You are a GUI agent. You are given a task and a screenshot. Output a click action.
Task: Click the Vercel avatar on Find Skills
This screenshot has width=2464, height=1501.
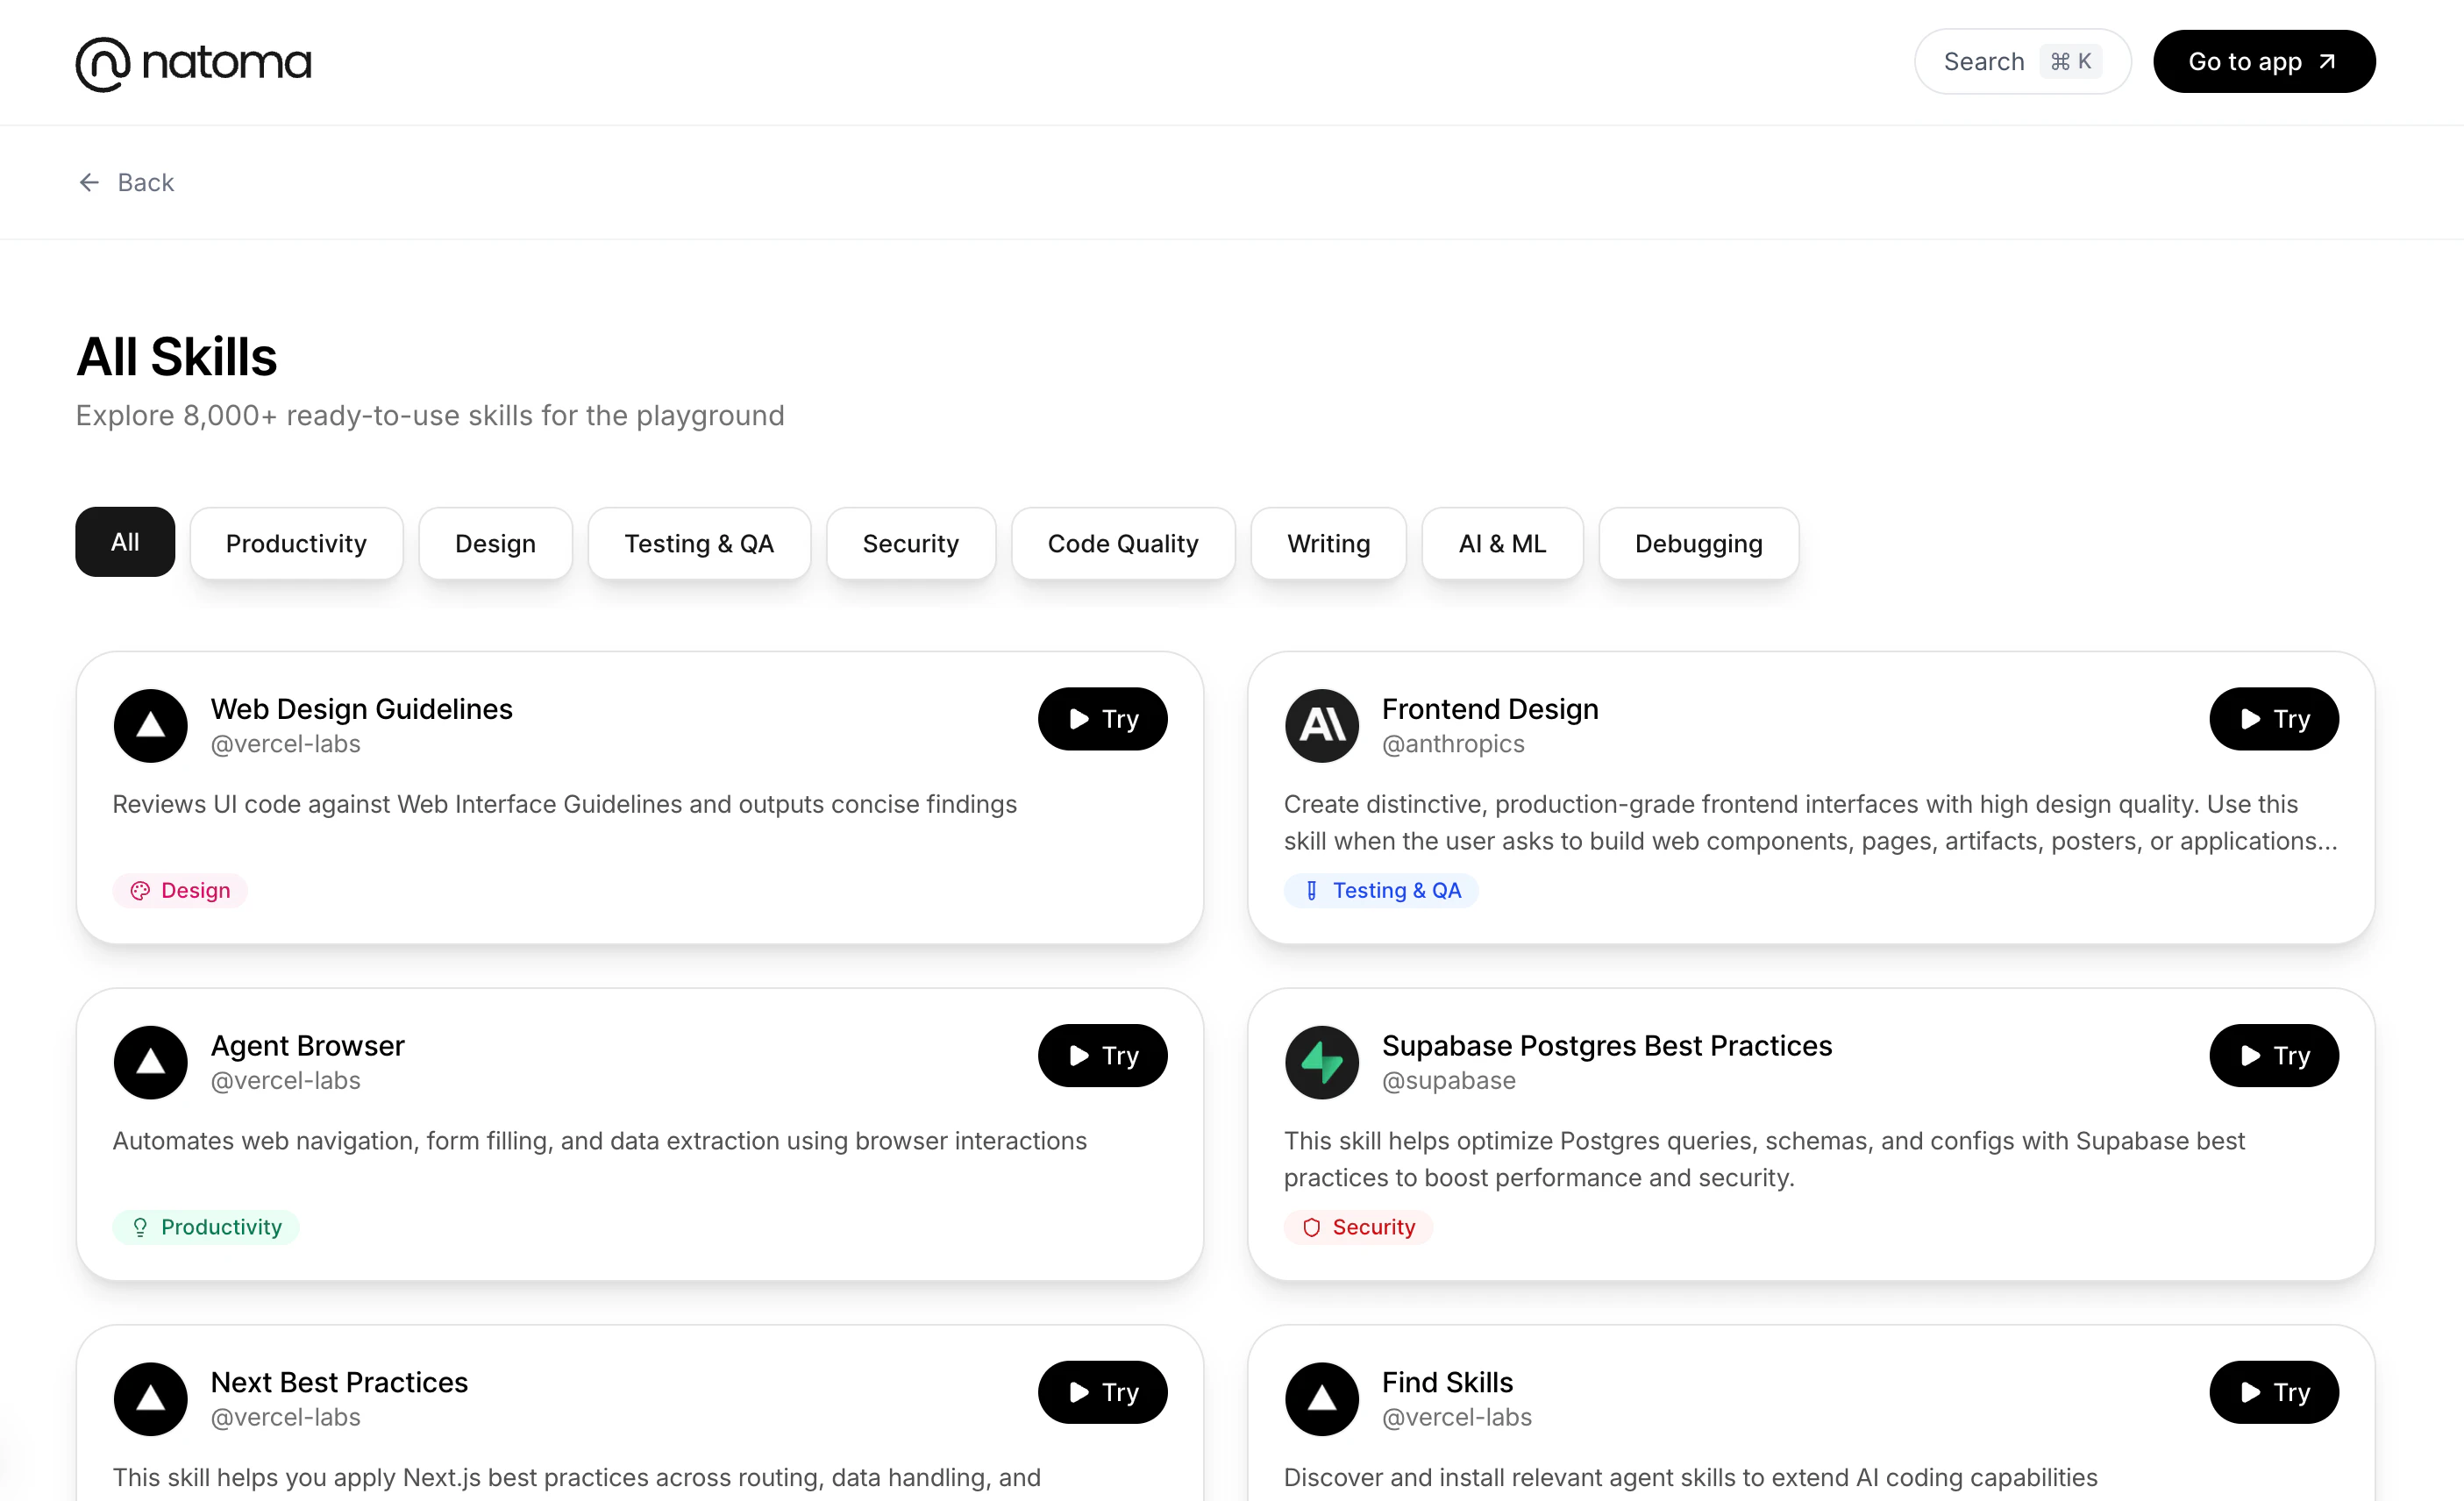[1321, 1398]
